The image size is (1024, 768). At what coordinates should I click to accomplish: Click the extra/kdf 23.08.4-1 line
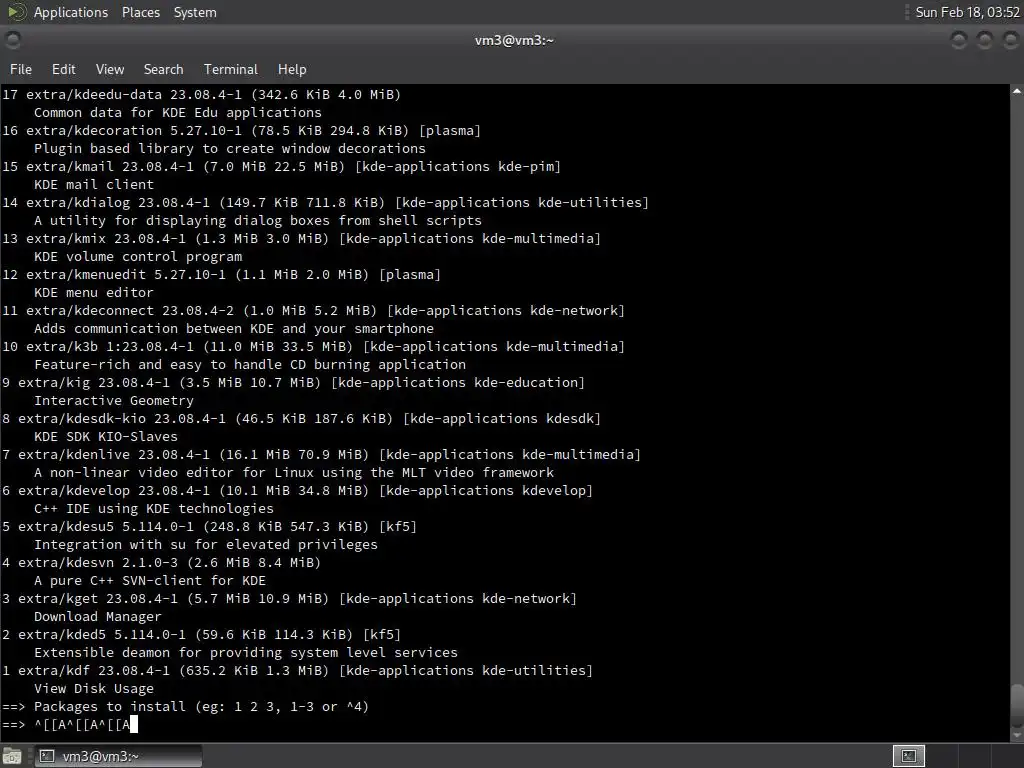[297, 670]
